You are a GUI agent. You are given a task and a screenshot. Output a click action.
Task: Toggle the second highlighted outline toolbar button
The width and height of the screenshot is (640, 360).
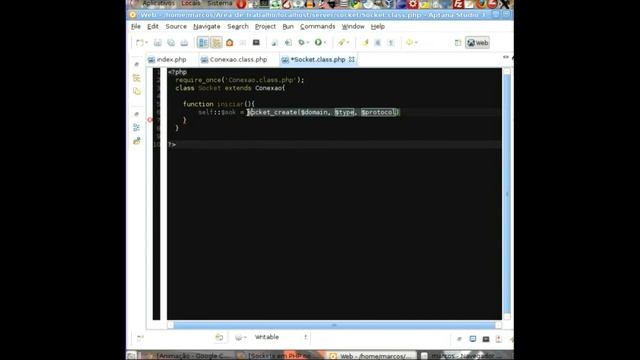click(x=216, y=42)
